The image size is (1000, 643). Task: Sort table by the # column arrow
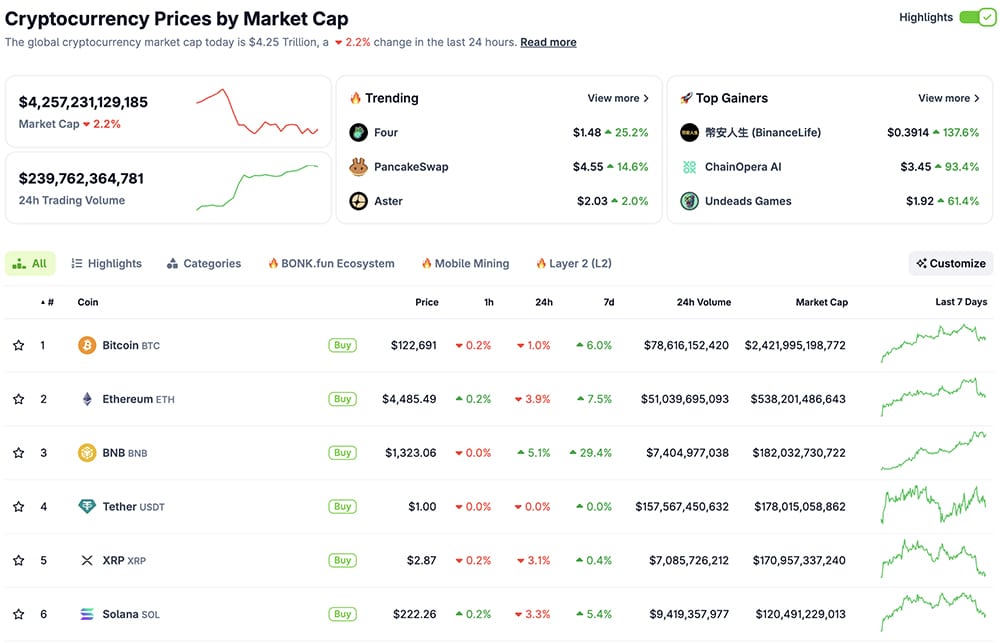(43, 302)
